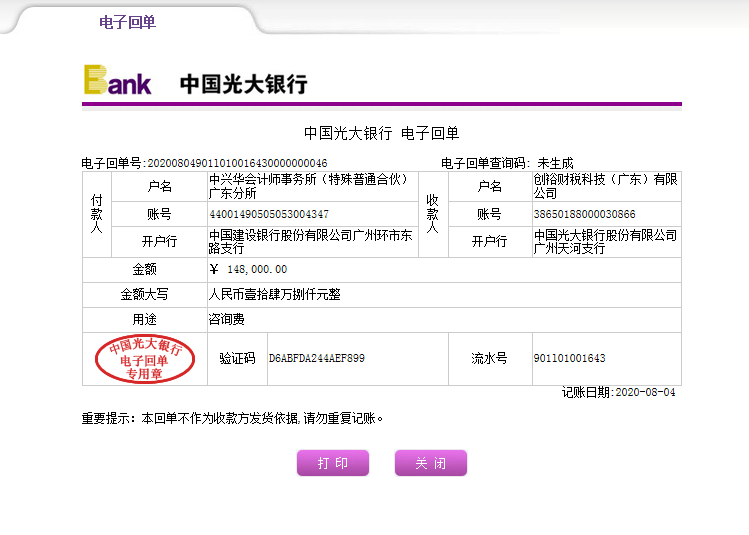This screenshot has width=749, height=535.
Task: Click the 中国光大银行 header title
Action: click(244, 84)
